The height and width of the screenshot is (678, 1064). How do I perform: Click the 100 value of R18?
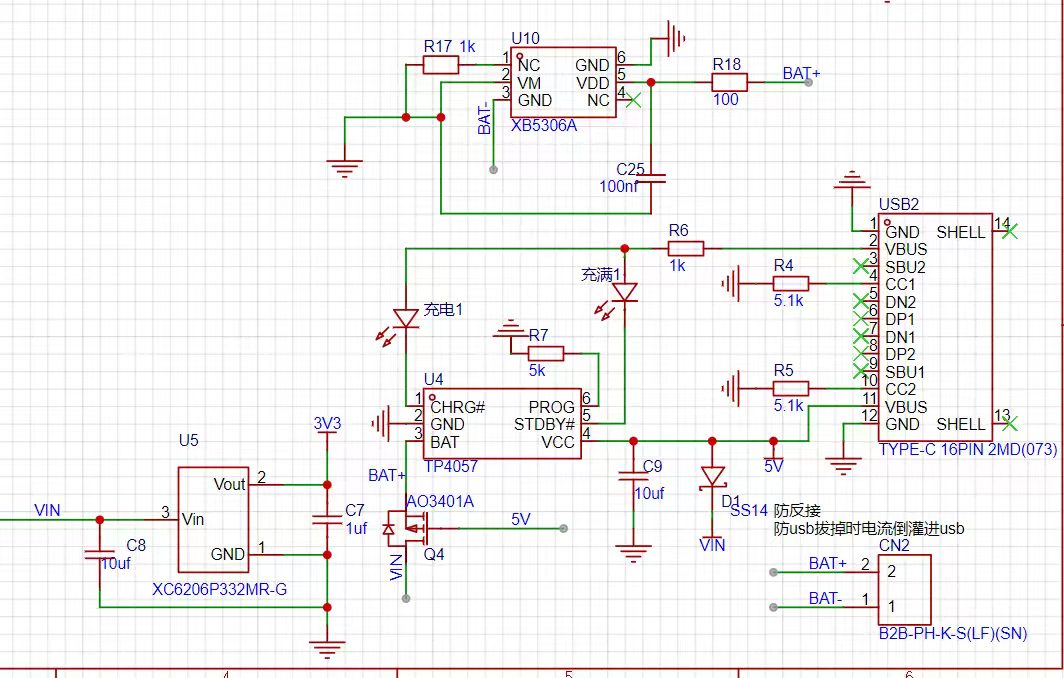(725, 100)
